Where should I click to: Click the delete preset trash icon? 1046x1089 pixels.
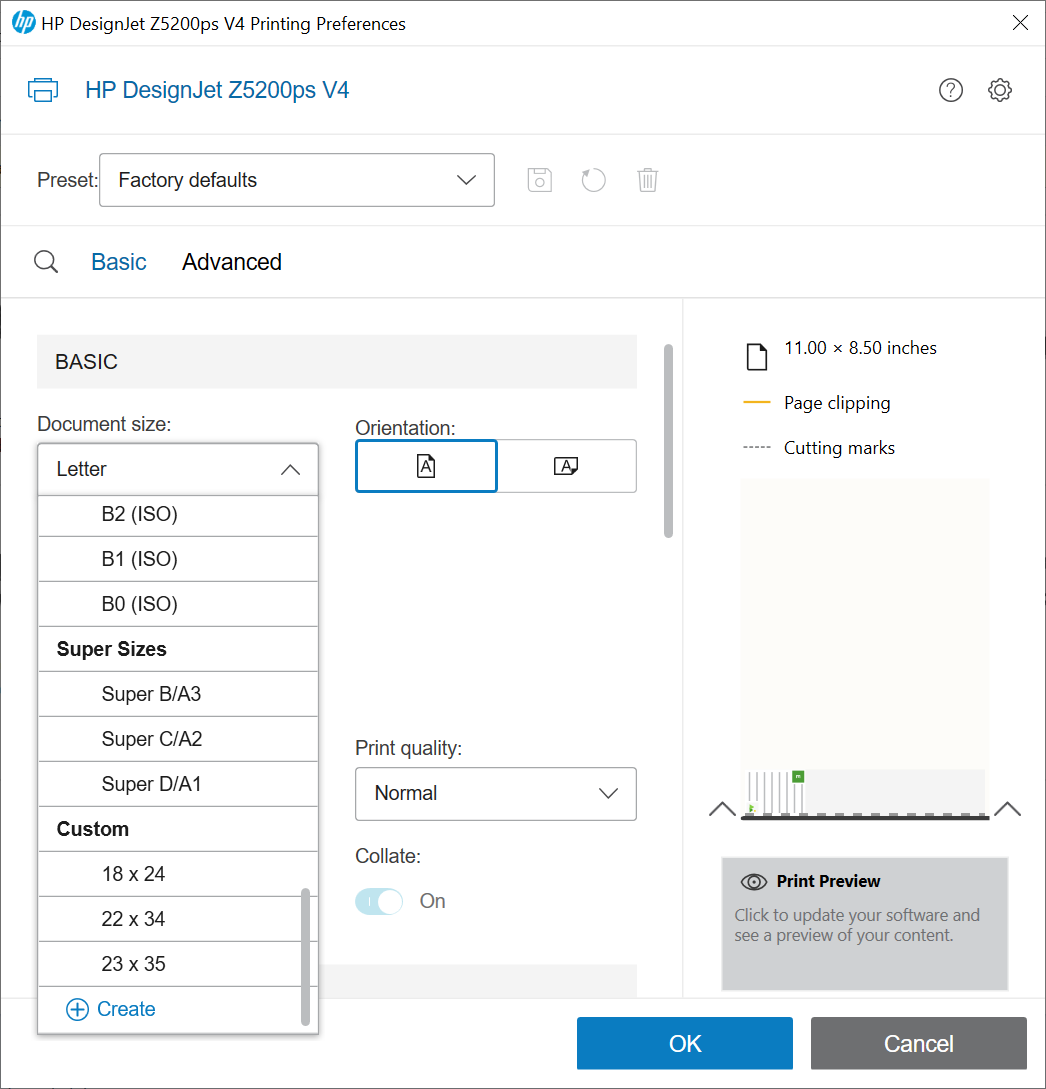[648, 180]
